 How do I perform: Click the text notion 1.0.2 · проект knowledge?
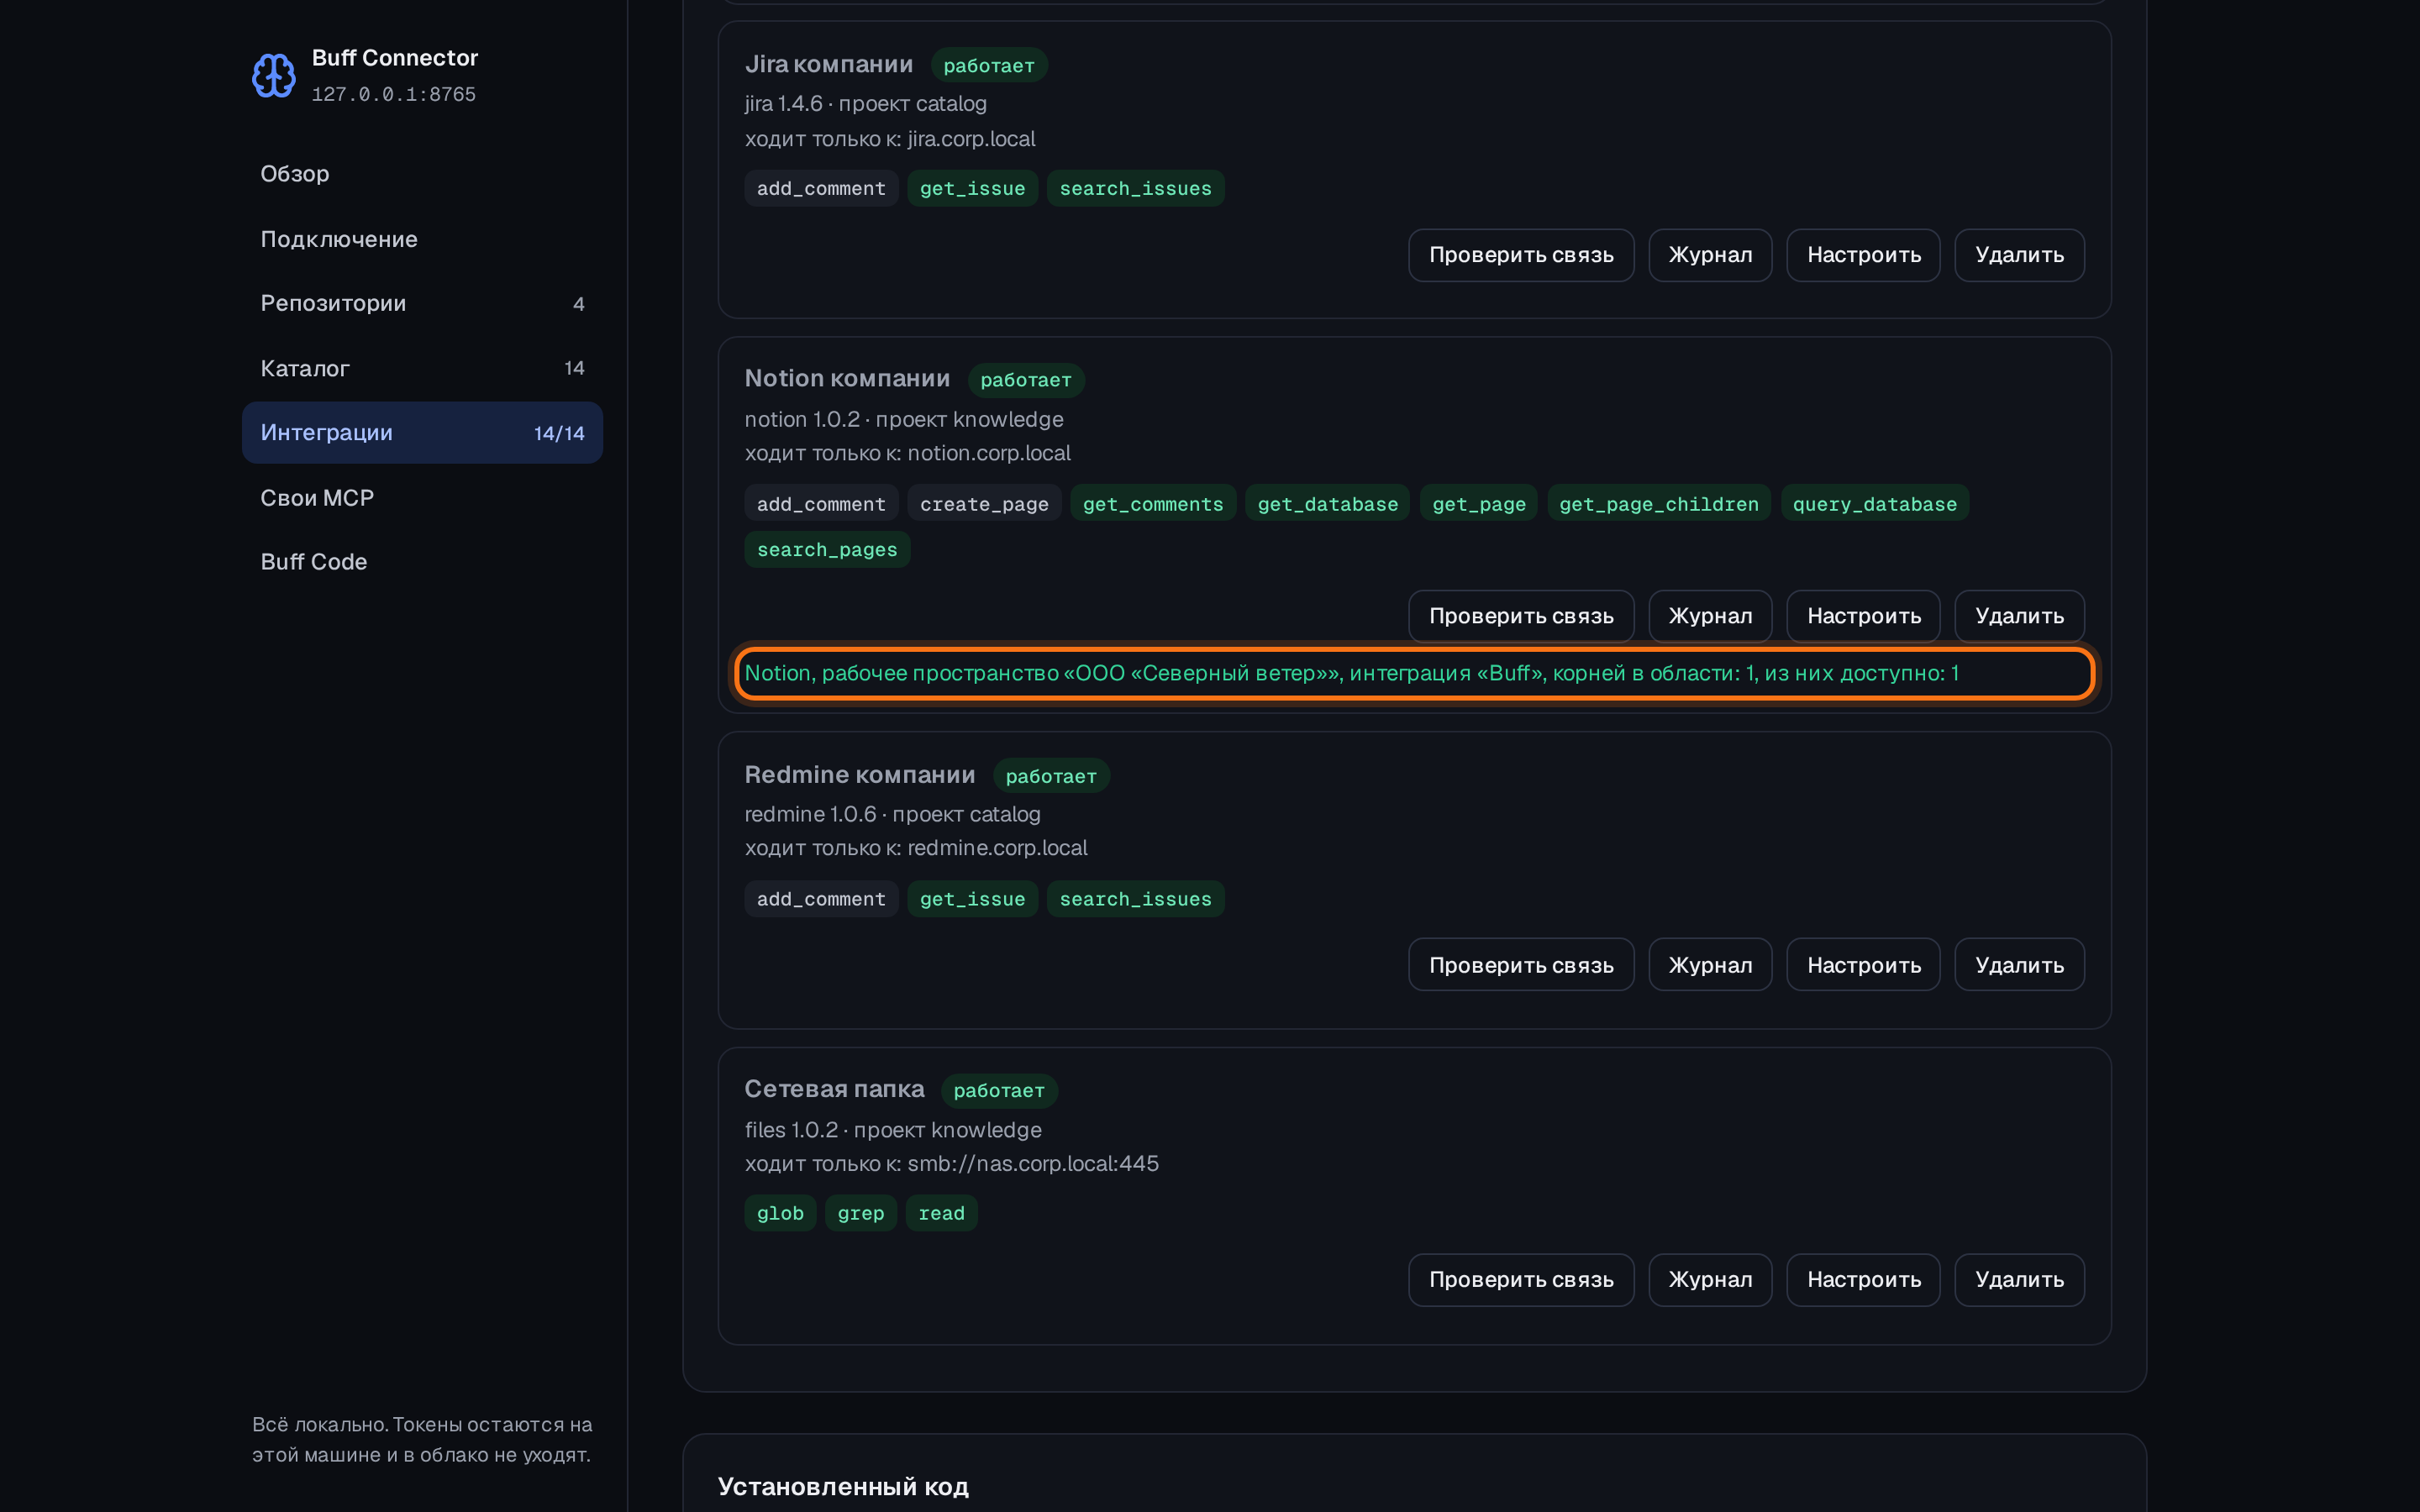904,419
